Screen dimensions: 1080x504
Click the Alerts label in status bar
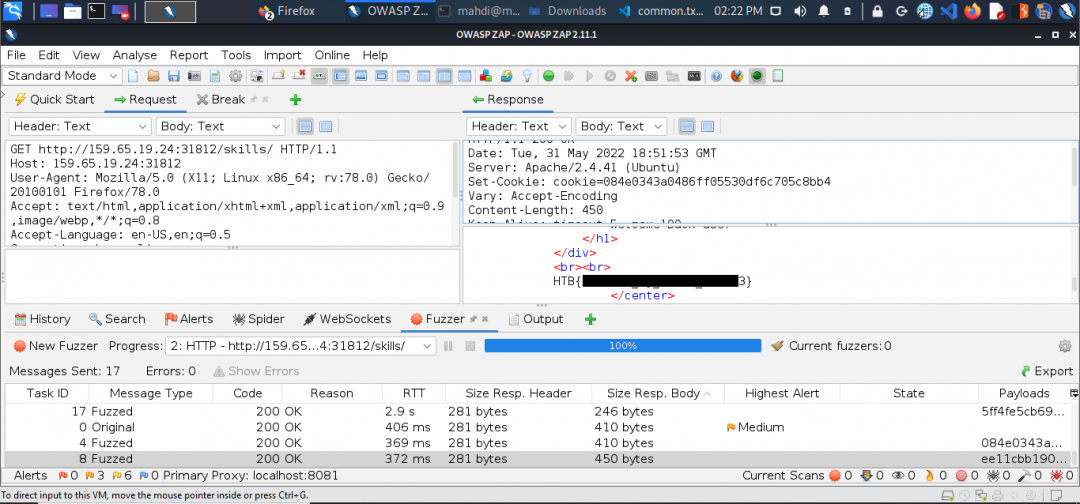click(x=30, y=476)
